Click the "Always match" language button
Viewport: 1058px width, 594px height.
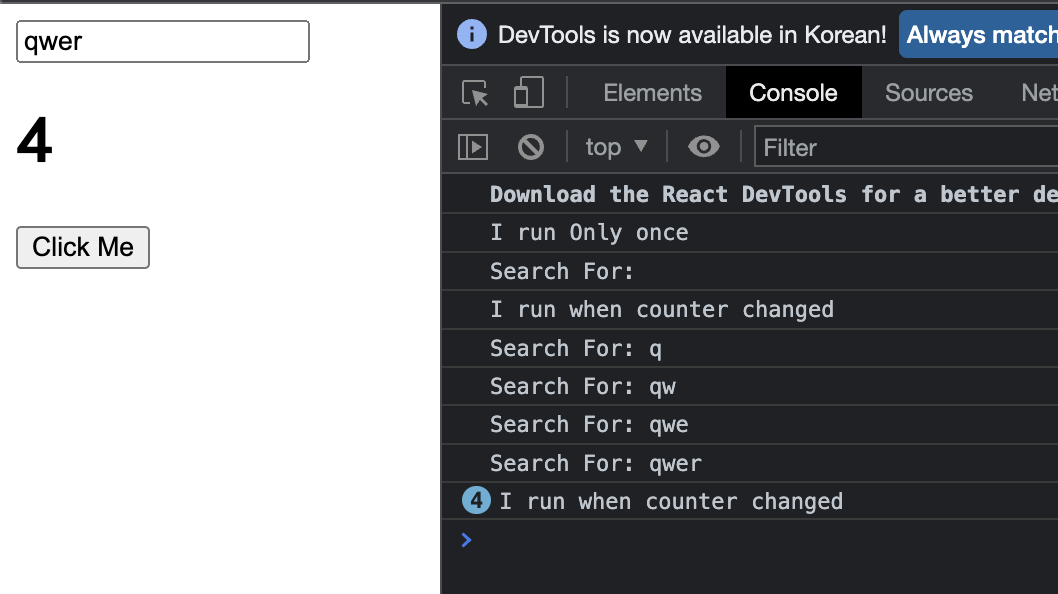click(980, 35)
